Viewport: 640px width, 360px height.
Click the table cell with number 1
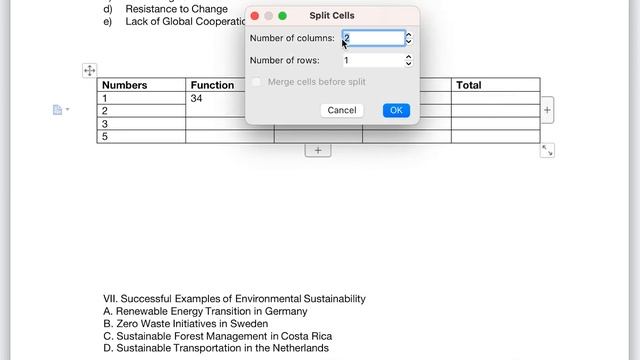tap(141, 98)
